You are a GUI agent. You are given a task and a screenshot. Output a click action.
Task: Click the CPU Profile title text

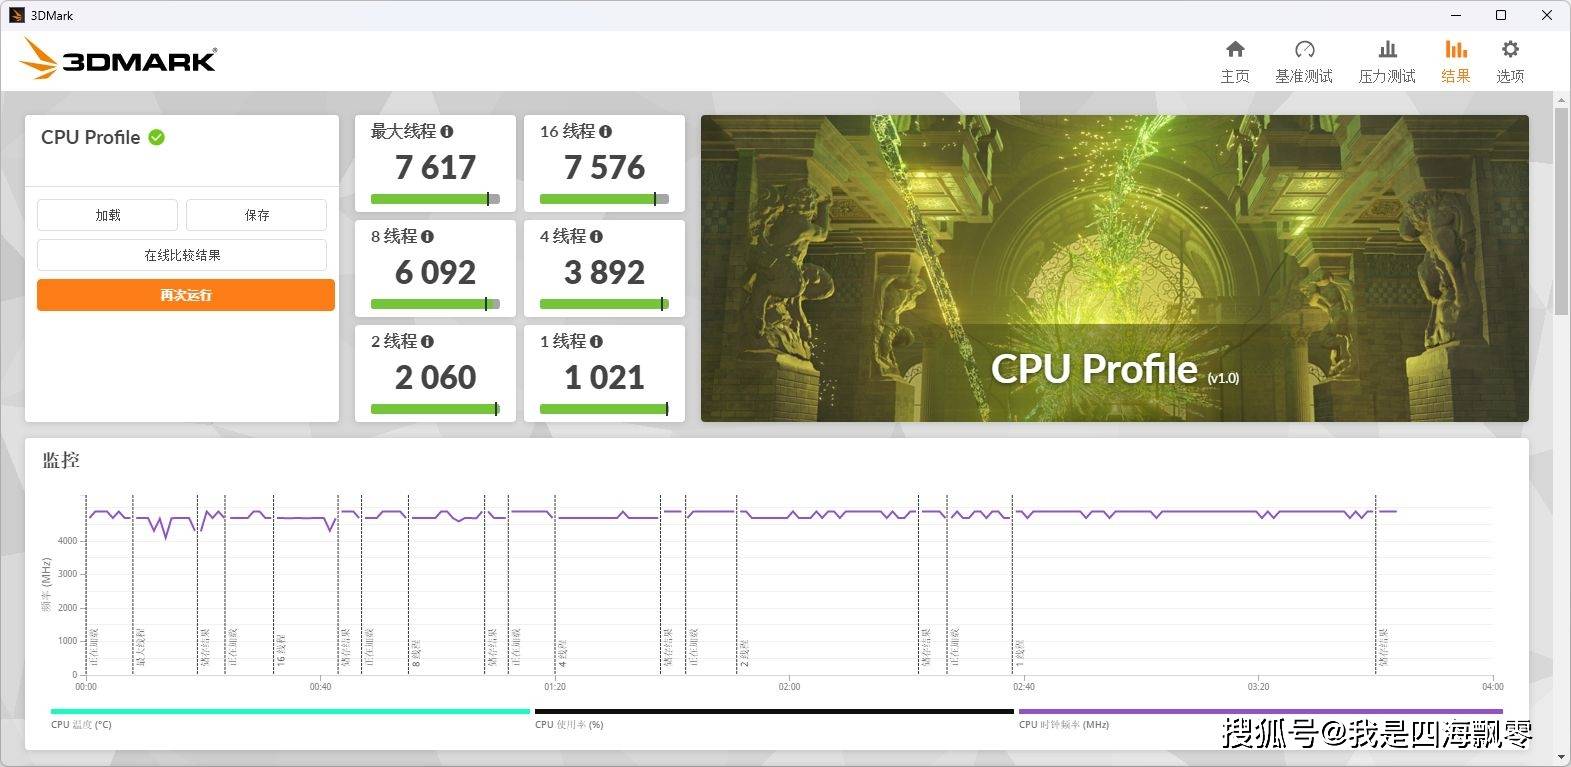[90, 137]
